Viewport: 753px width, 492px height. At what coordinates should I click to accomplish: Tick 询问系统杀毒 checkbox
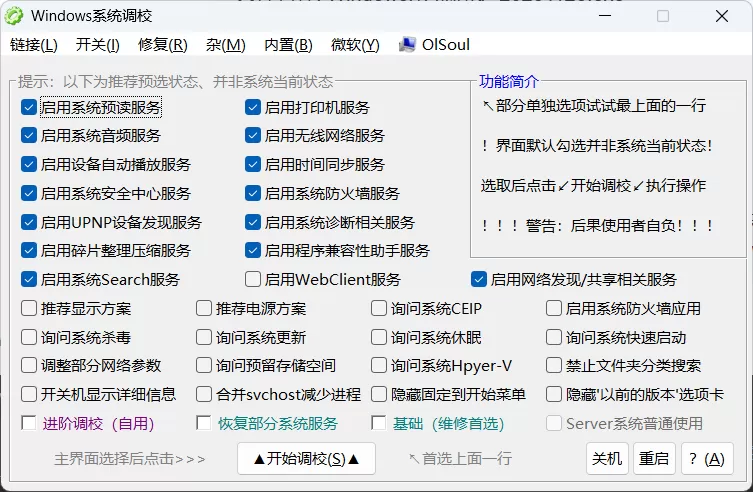point(29,337)
